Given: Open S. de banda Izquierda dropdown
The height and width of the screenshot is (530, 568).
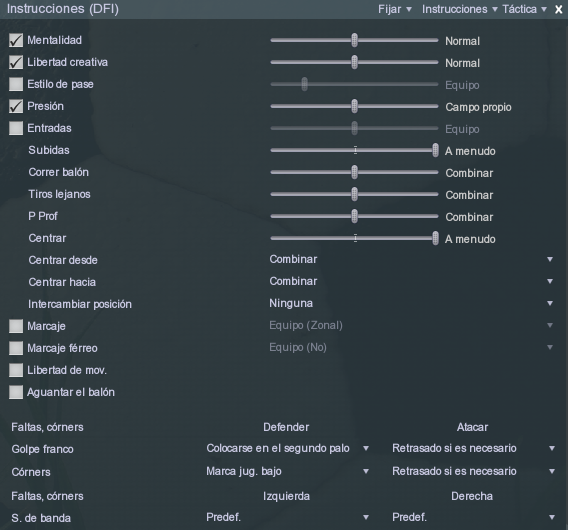Looking at the screenshot, I should [288, 517].
